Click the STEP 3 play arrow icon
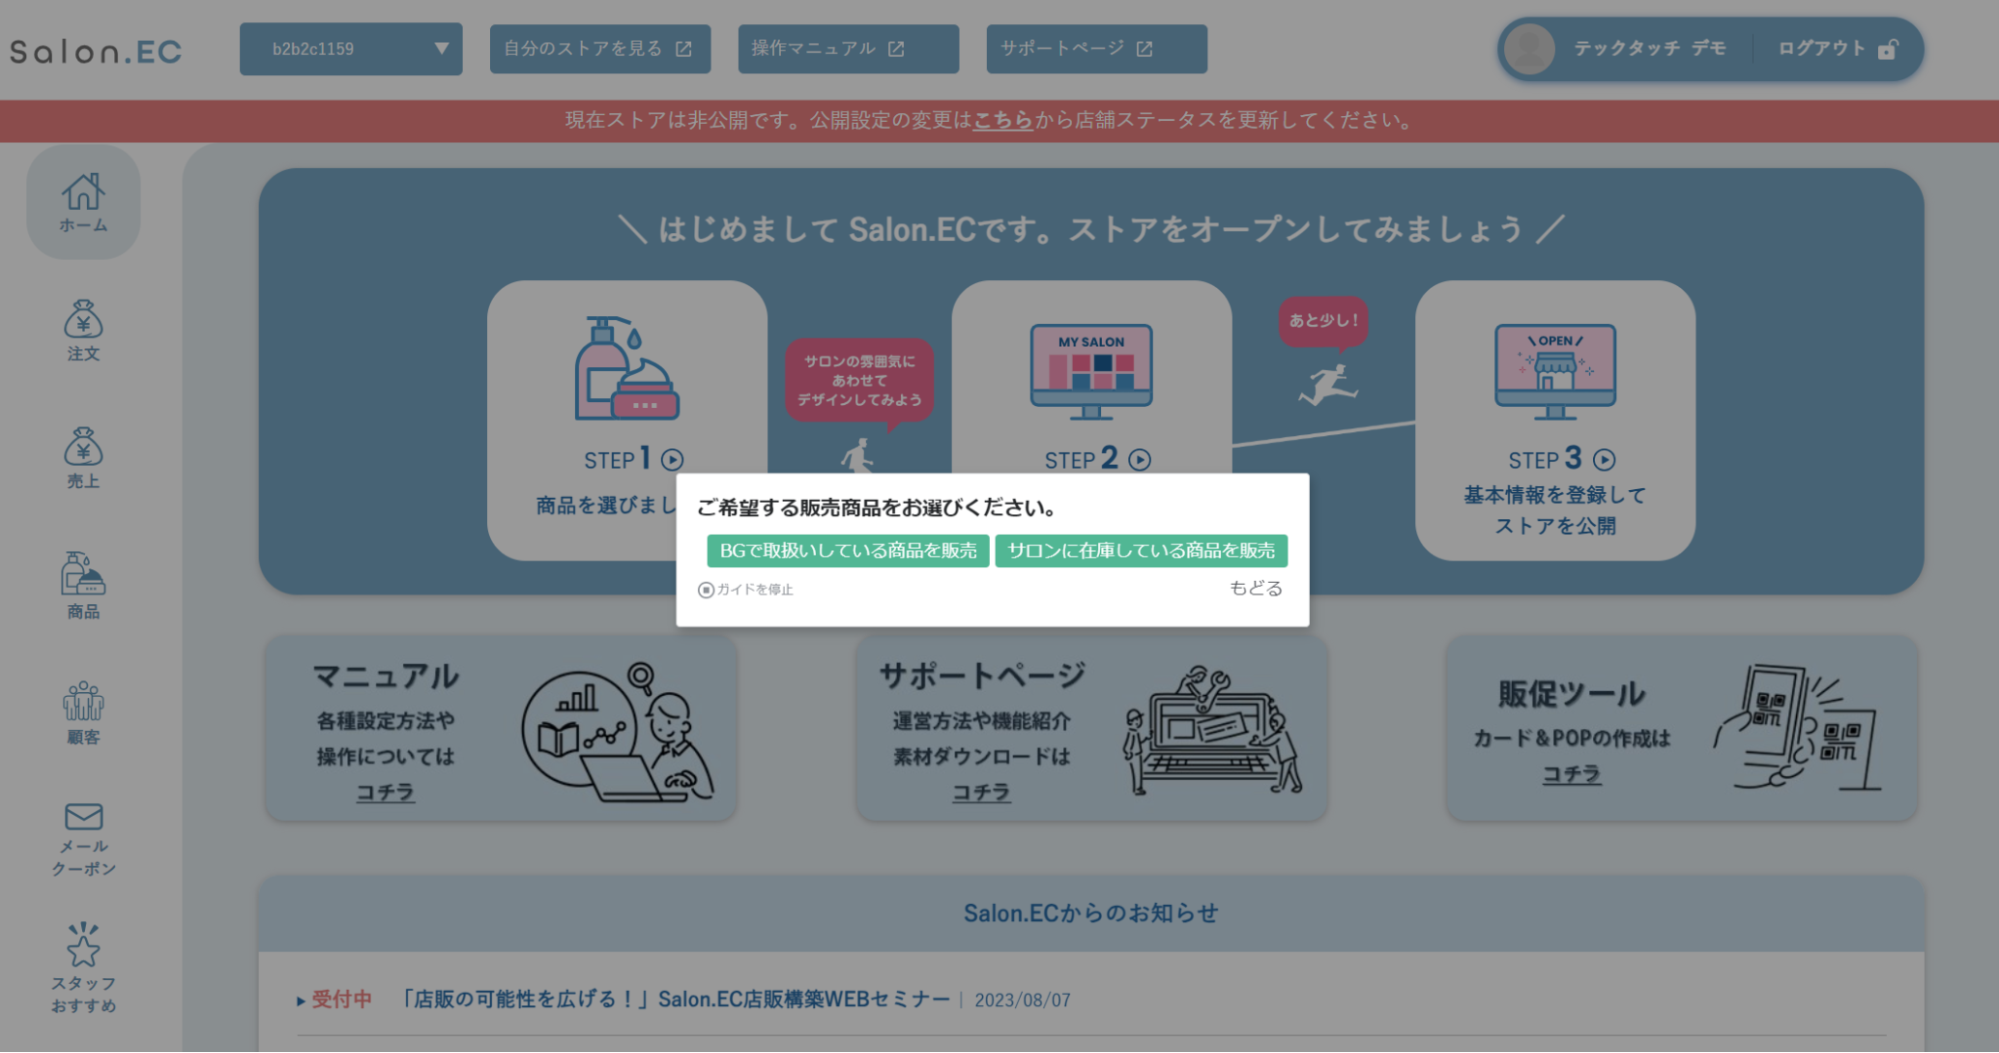The width and height of the screenshot is (1999, 1053). 1604,460
